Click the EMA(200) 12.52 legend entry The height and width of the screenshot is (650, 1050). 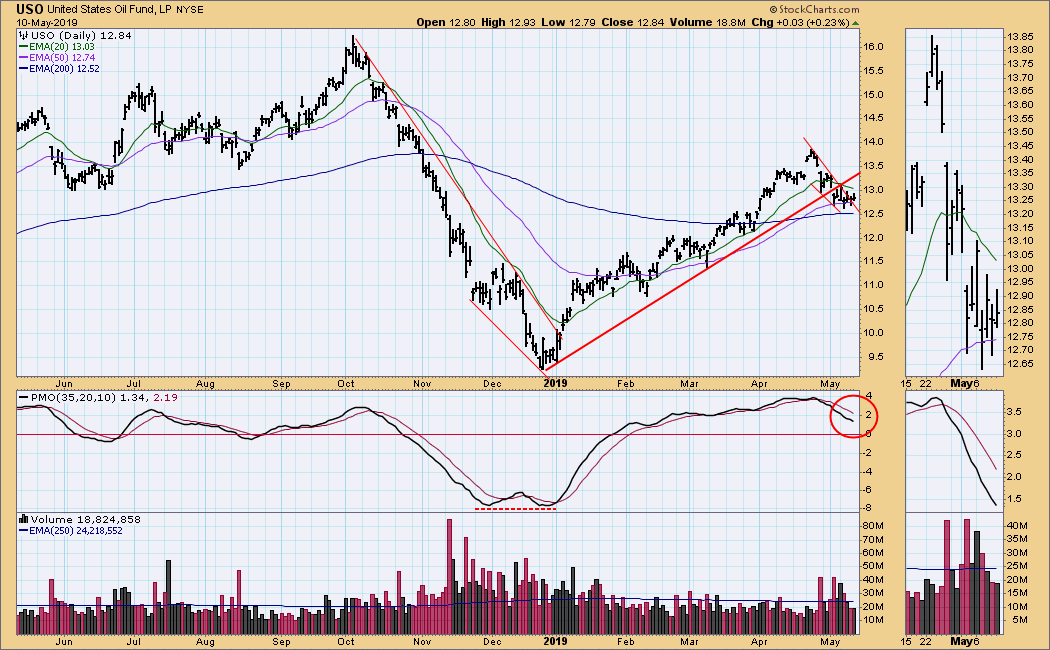coord(59,68)
